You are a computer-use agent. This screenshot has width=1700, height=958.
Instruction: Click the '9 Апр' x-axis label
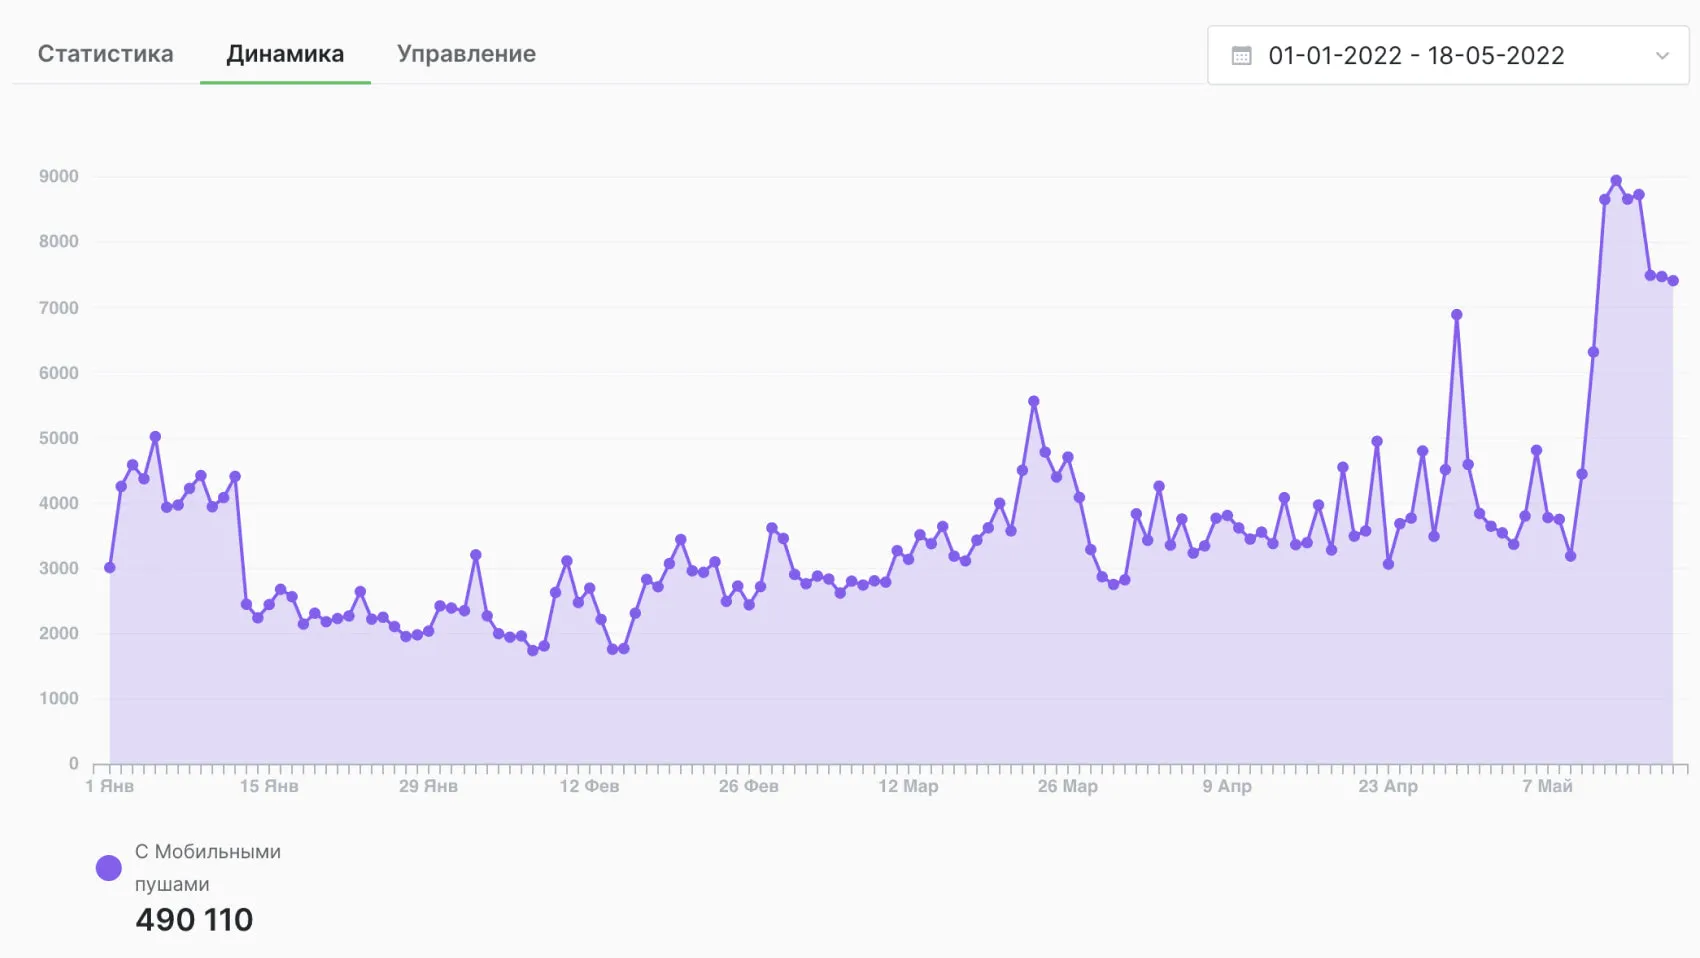click(x=1227, y=786)
